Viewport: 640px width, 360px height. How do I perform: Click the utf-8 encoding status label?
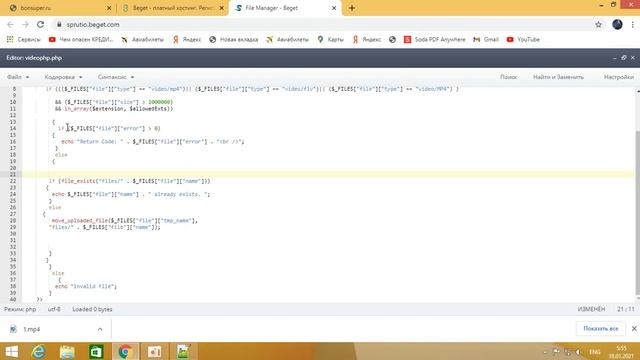[54, 309]
